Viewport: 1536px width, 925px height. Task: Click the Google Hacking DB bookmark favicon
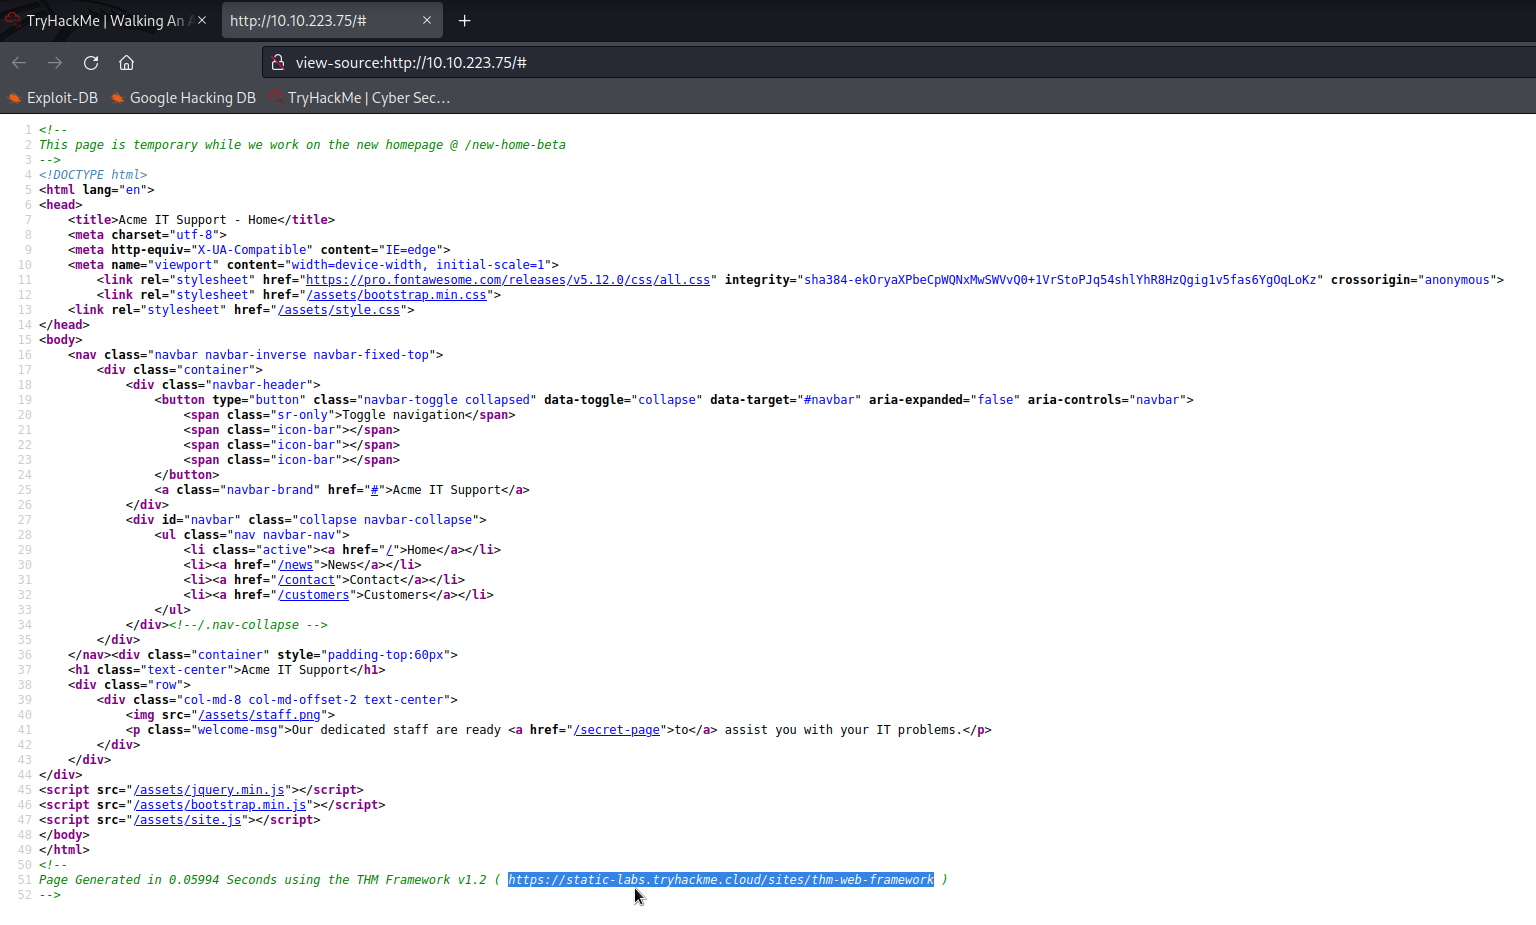click(x=117, y=98)
